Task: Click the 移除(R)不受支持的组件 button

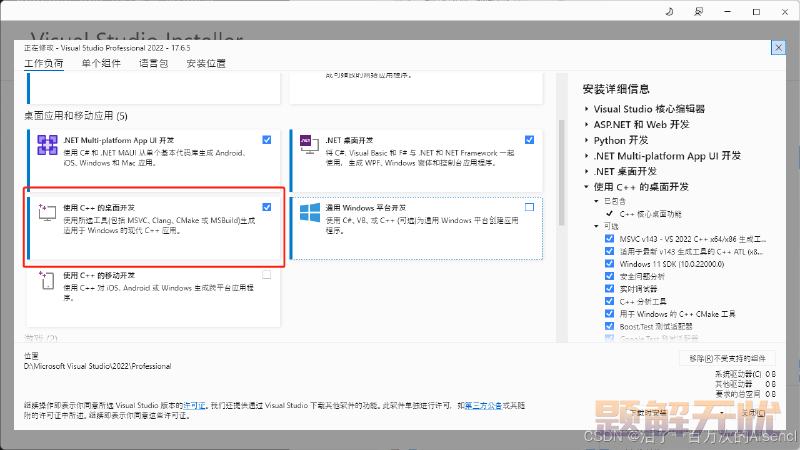Action: coord(727,359)
